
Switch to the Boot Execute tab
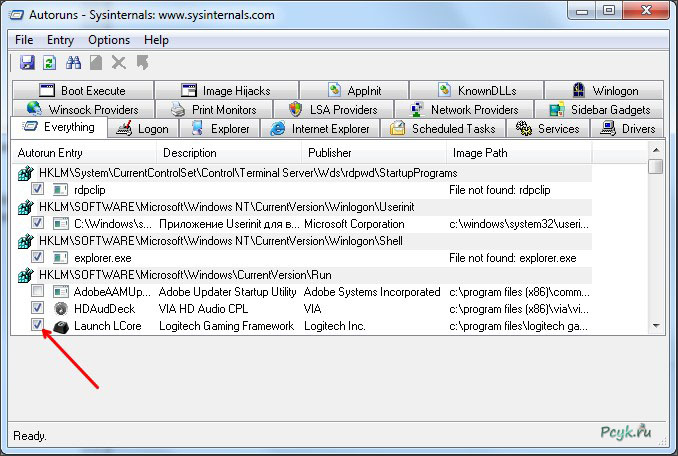click(83, 90)
